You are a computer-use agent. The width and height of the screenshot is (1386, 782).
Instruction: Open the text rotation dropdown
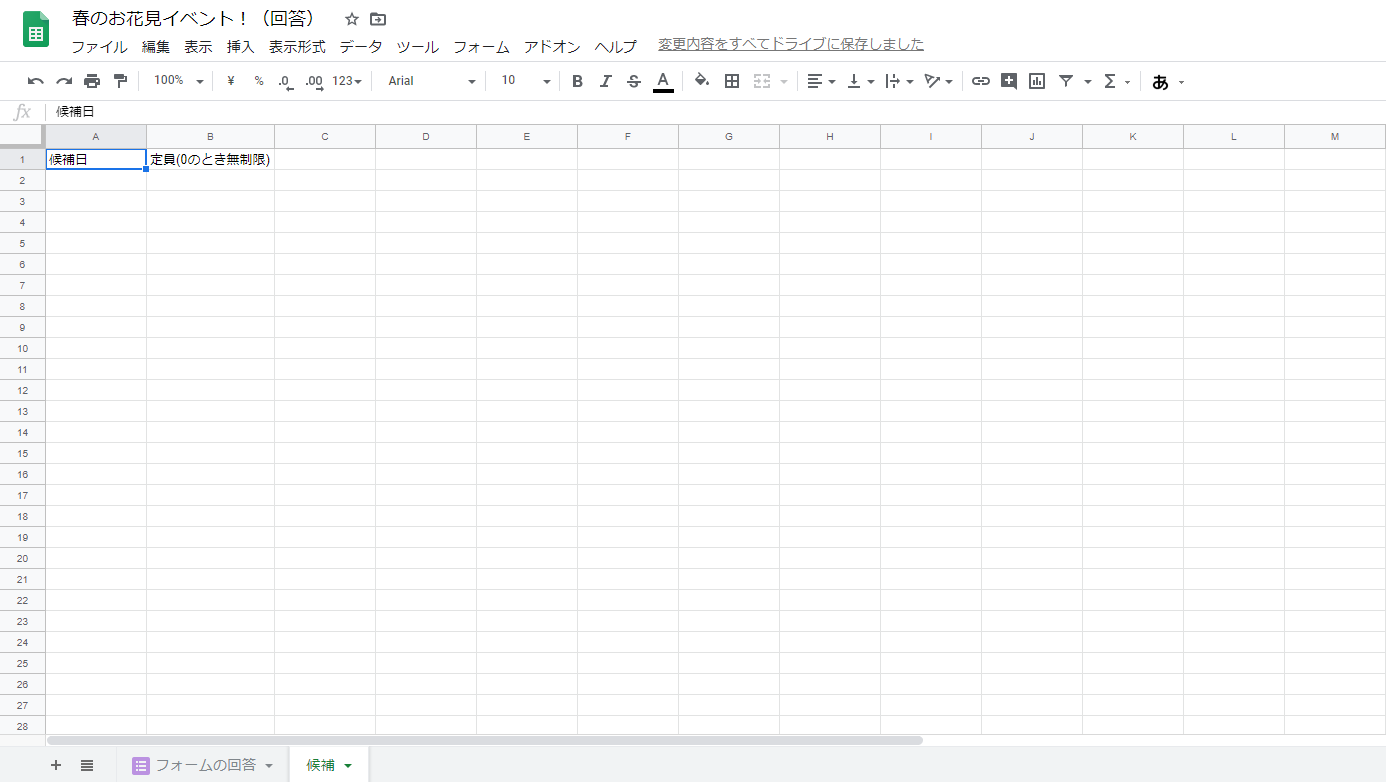[939, 81]
